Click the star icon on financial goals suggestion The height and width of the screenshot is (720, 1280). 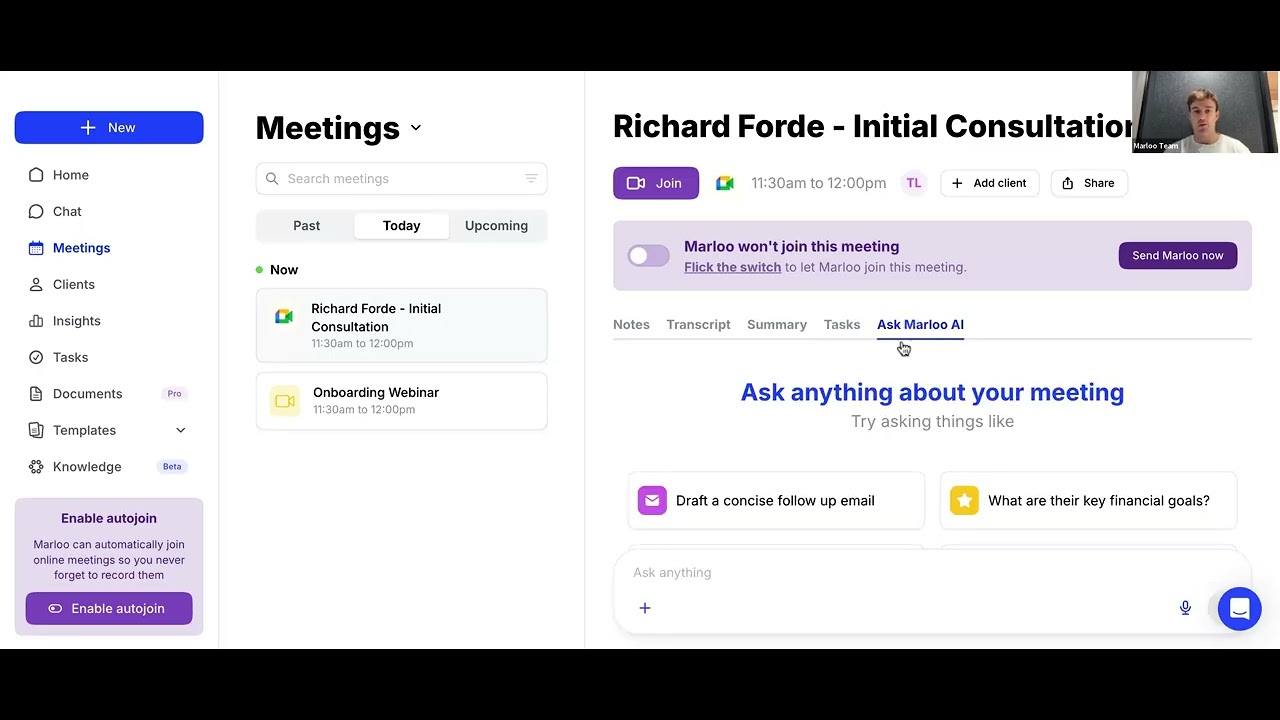pos(964,501)
